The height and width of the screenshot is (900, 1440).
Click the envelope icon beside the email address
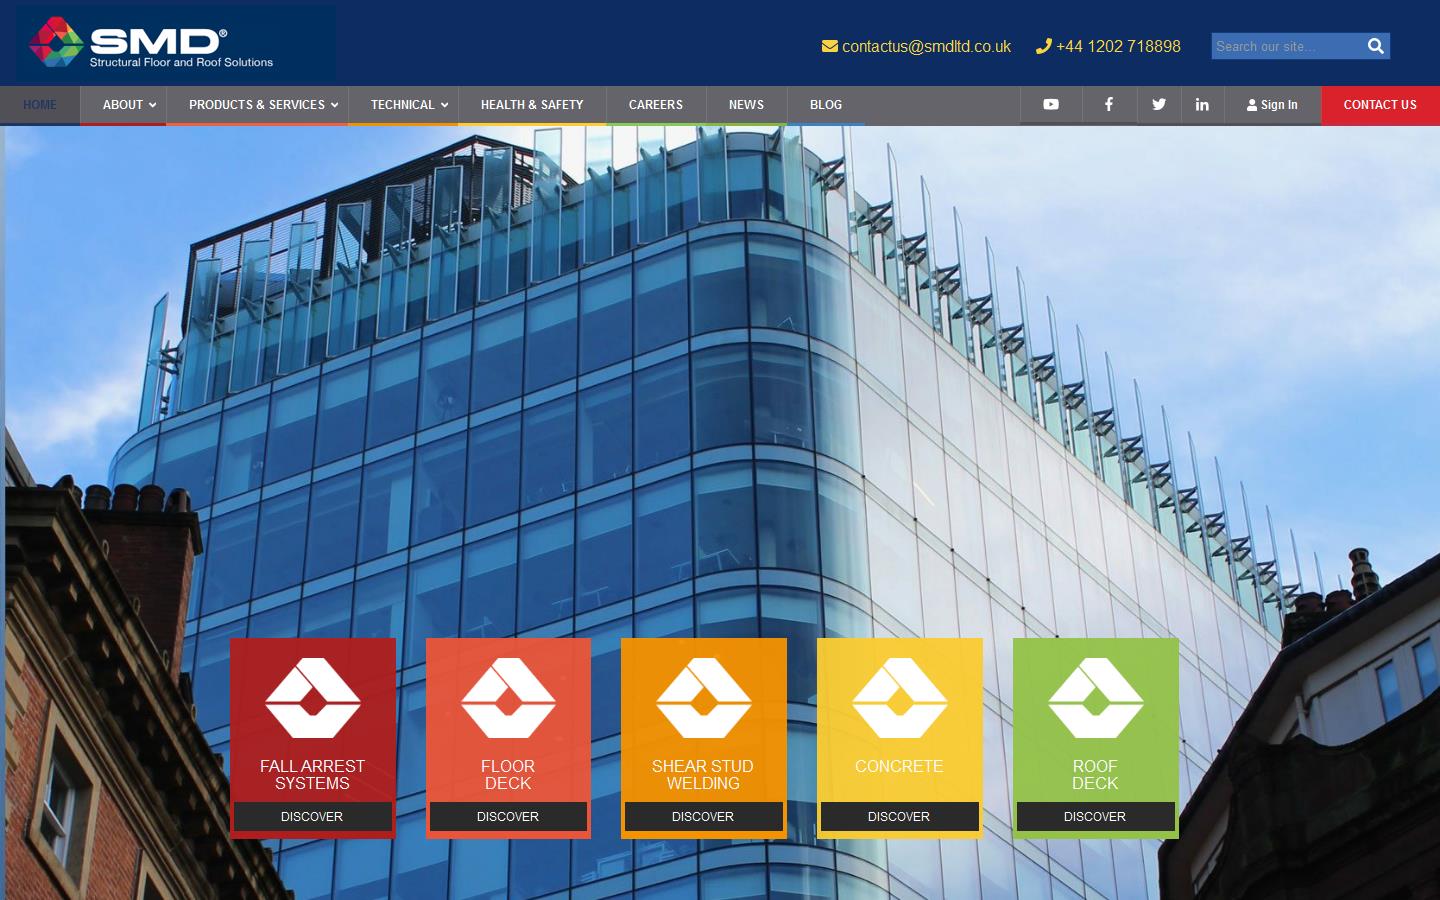[x=829, y=46]
